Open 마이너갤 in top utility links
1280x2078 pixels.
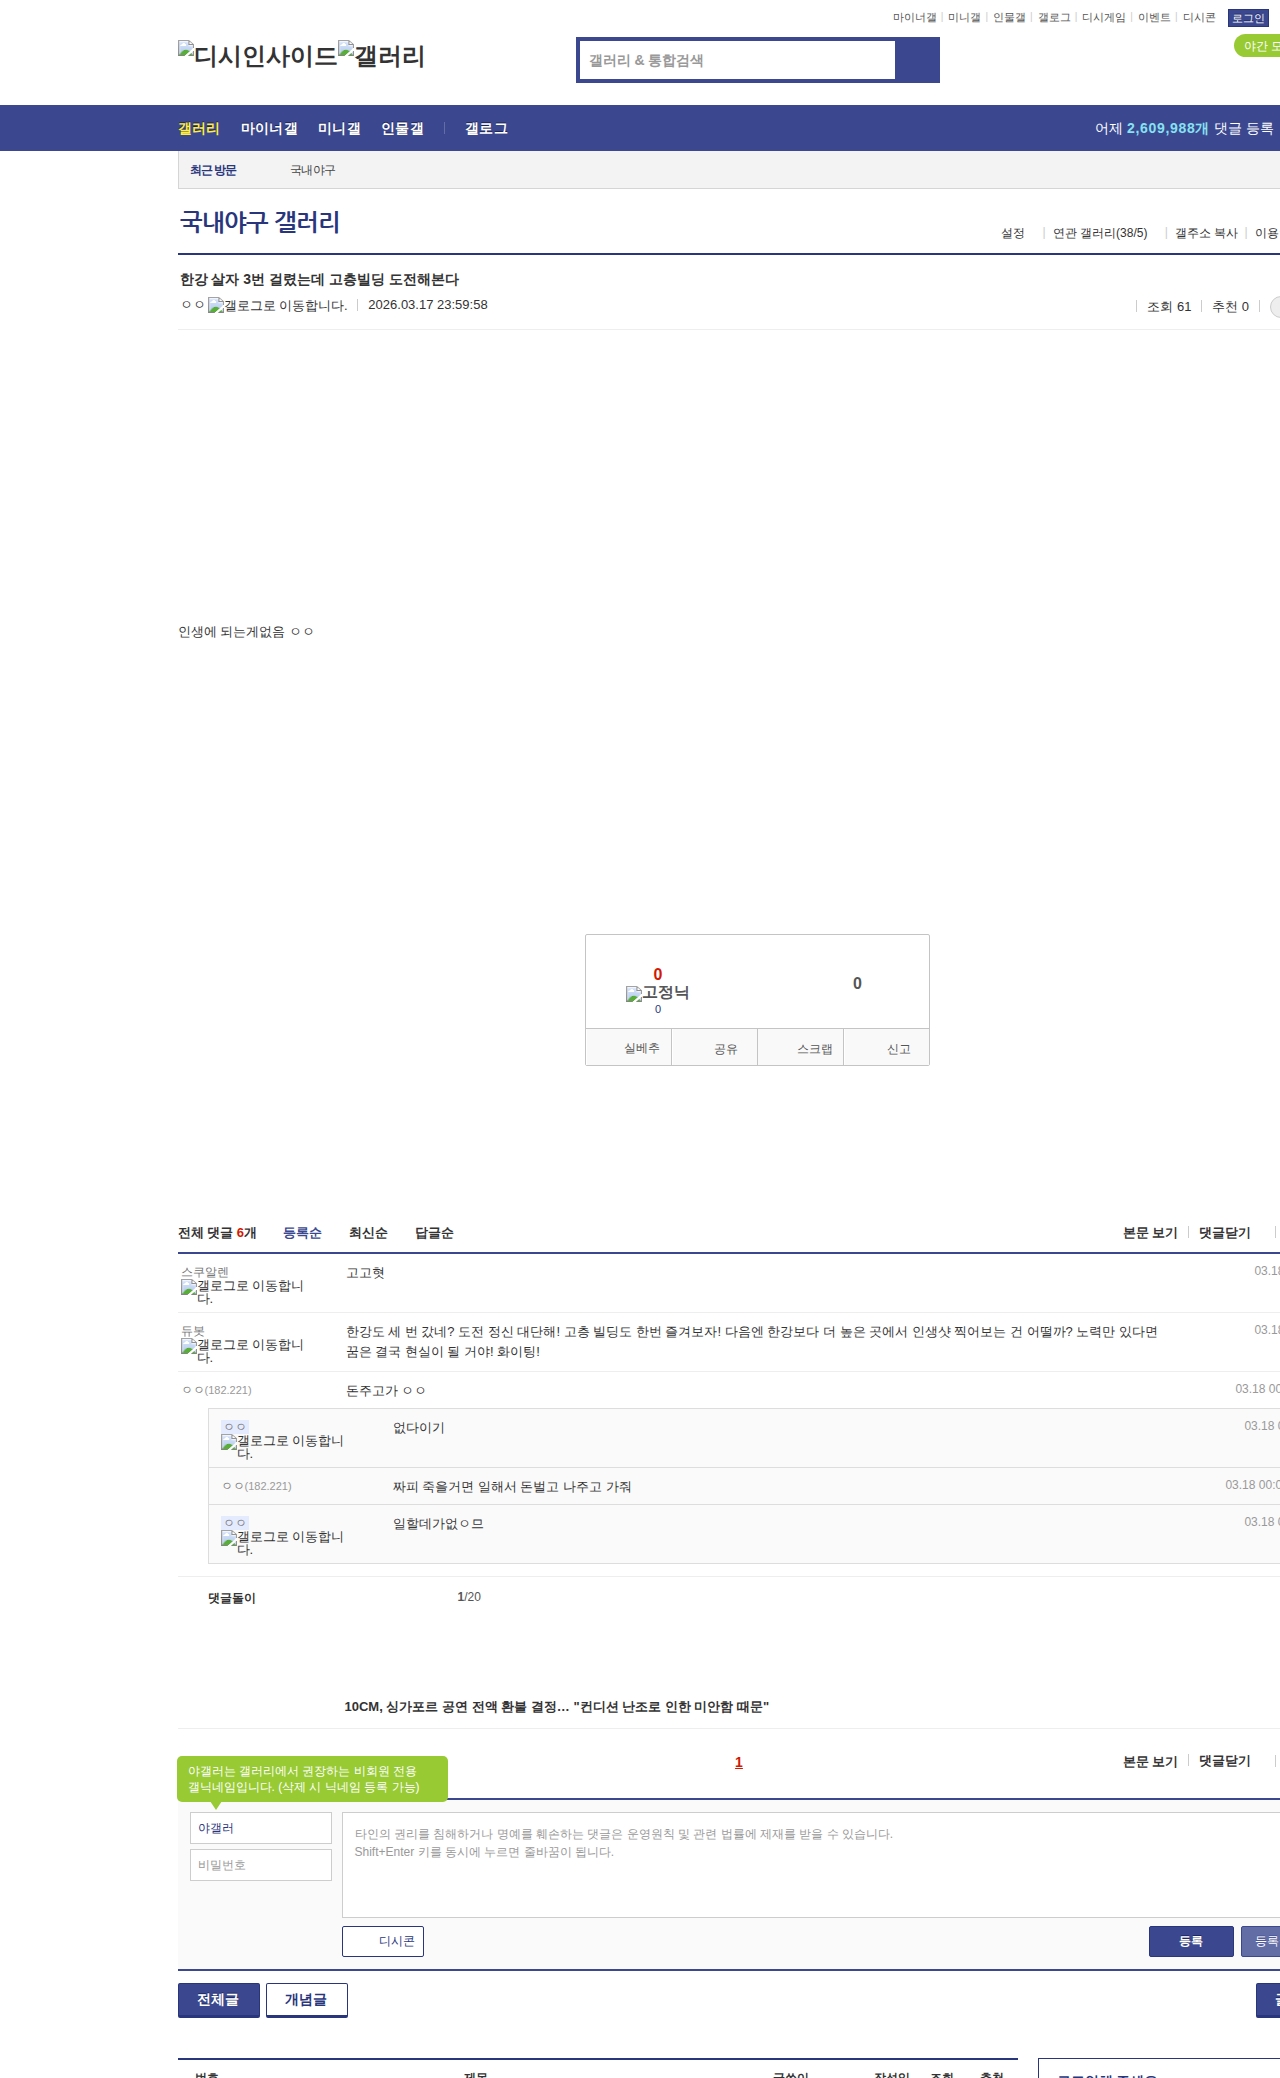tap(914, 18)
